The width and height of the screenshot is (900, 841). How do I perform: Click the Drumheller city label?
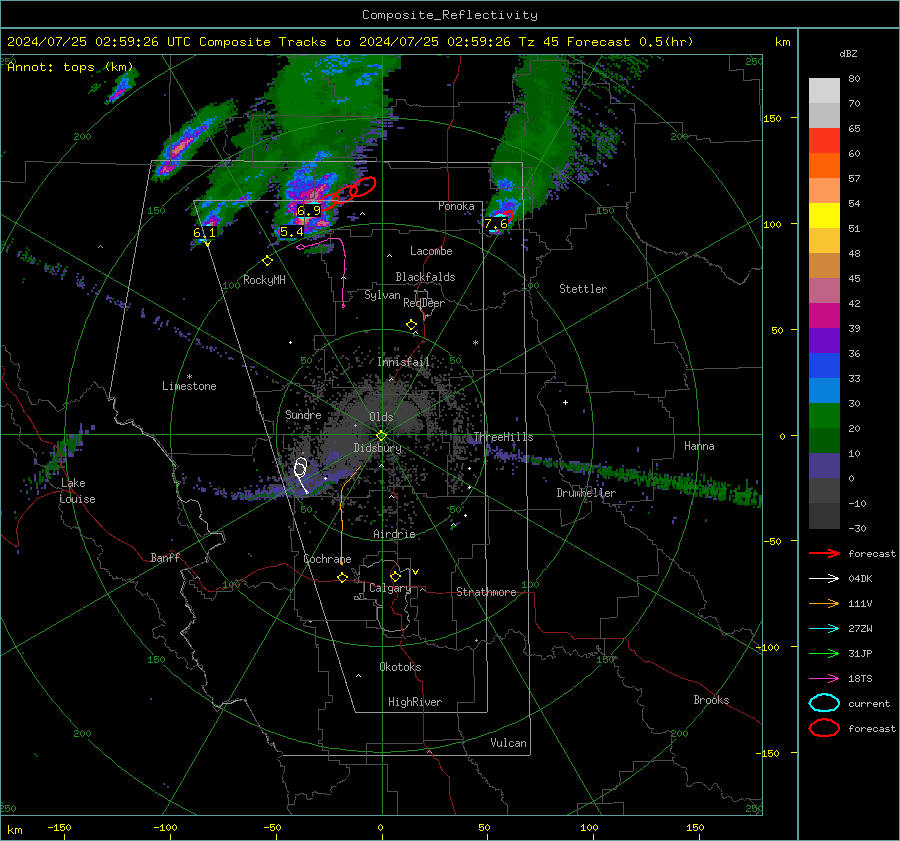coord(586,493)
